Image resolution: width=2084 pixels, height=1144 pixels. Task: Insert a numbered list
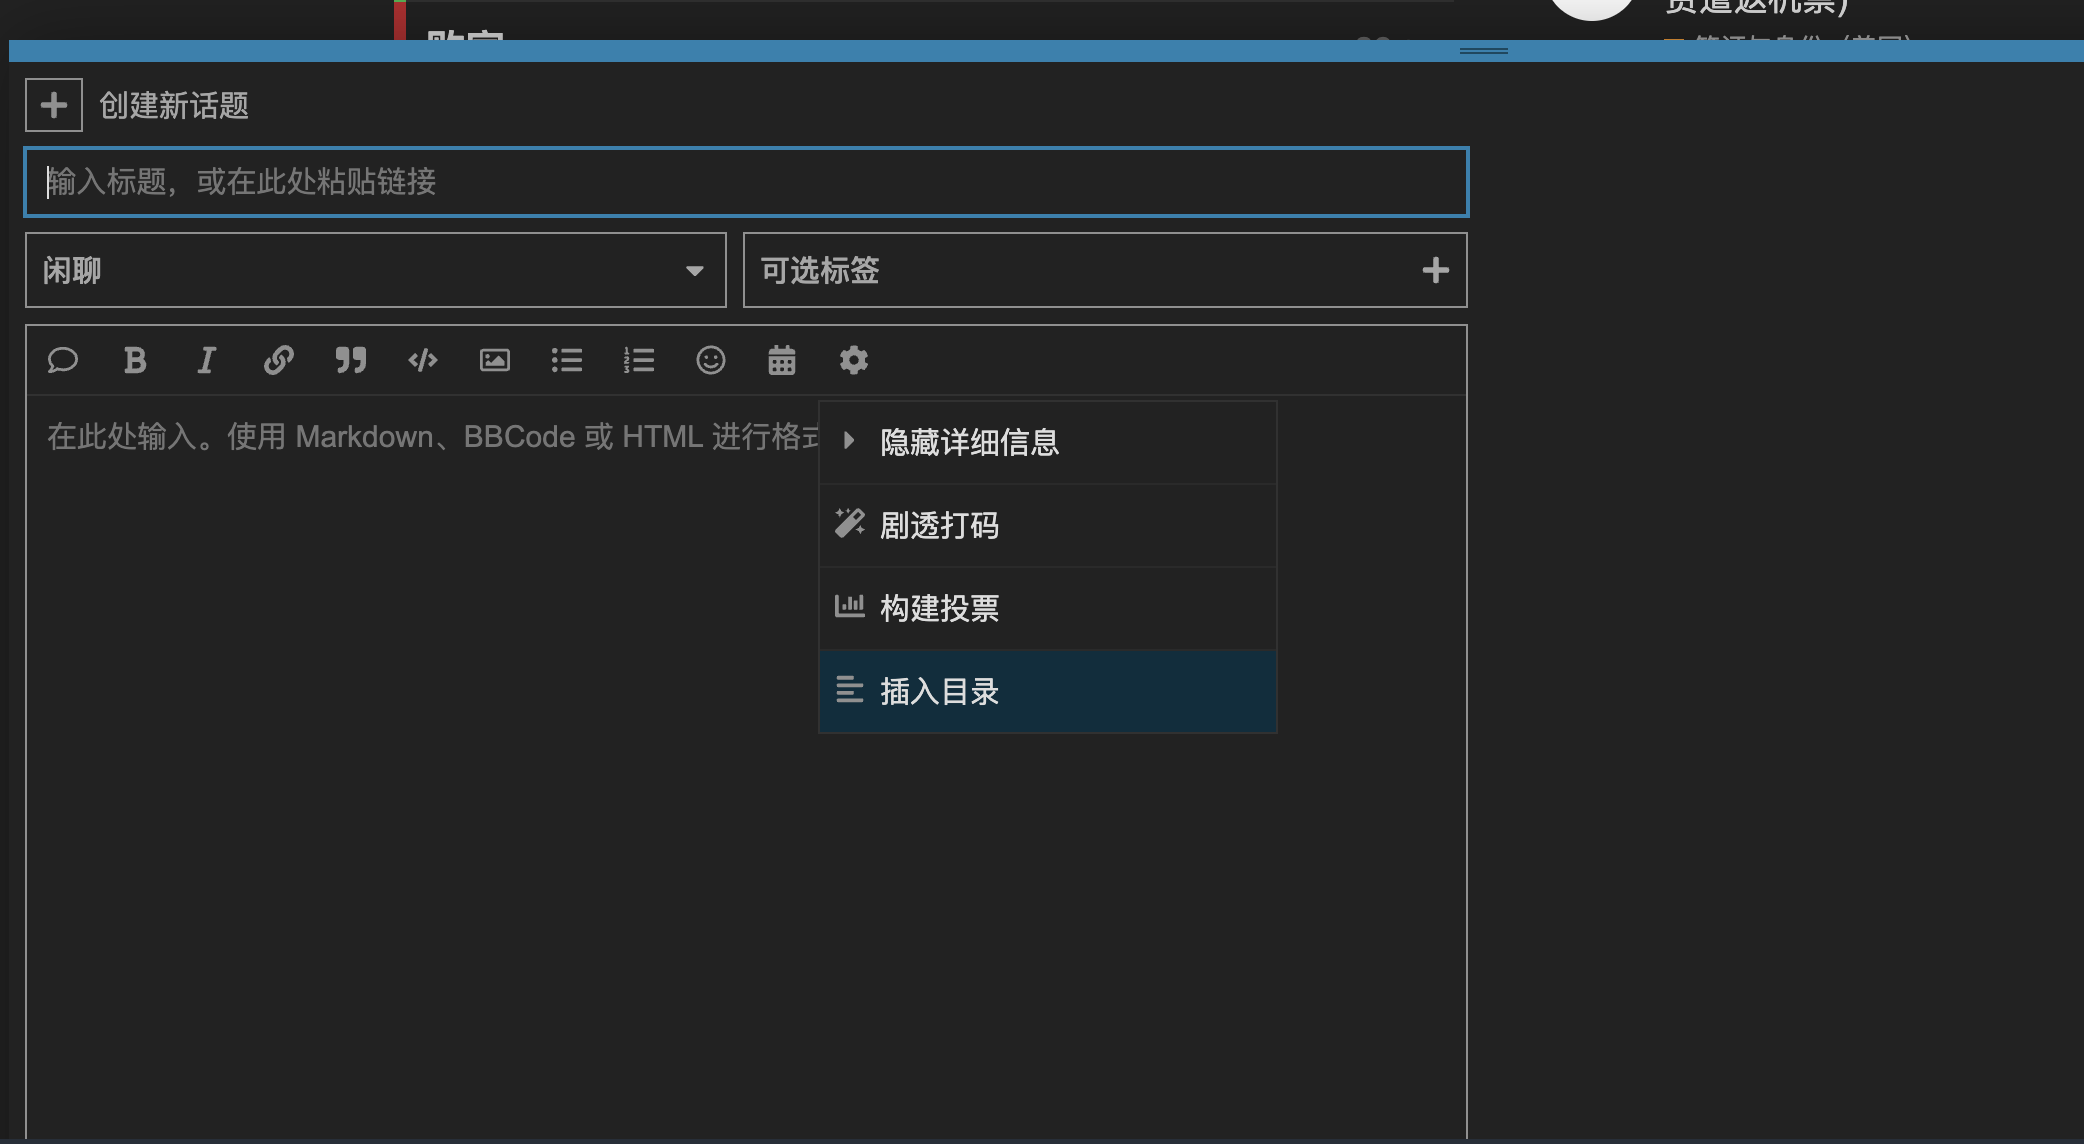(x=639, y=360)
